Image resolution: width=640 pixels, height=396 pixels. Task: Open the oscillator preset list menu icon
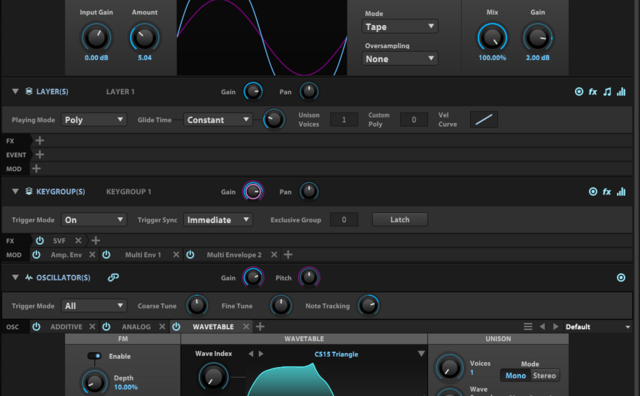(528, 327)
